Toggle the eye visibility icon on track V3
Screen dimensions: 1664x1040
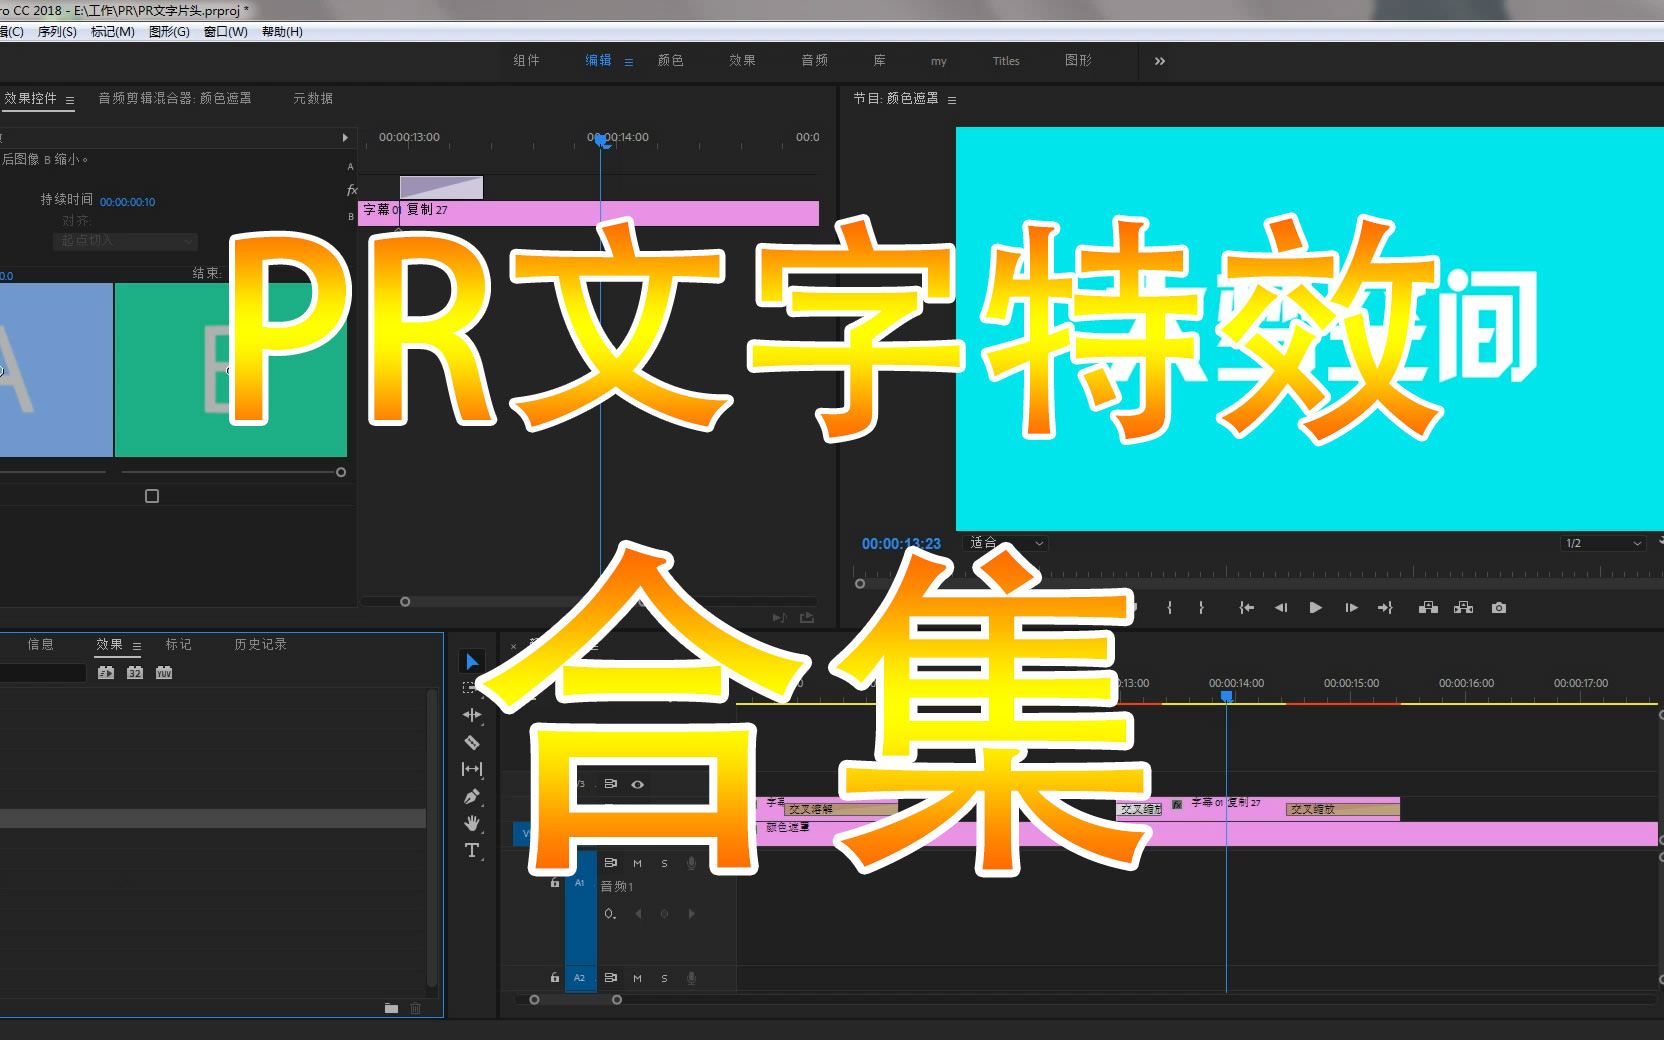pos(637,784)
